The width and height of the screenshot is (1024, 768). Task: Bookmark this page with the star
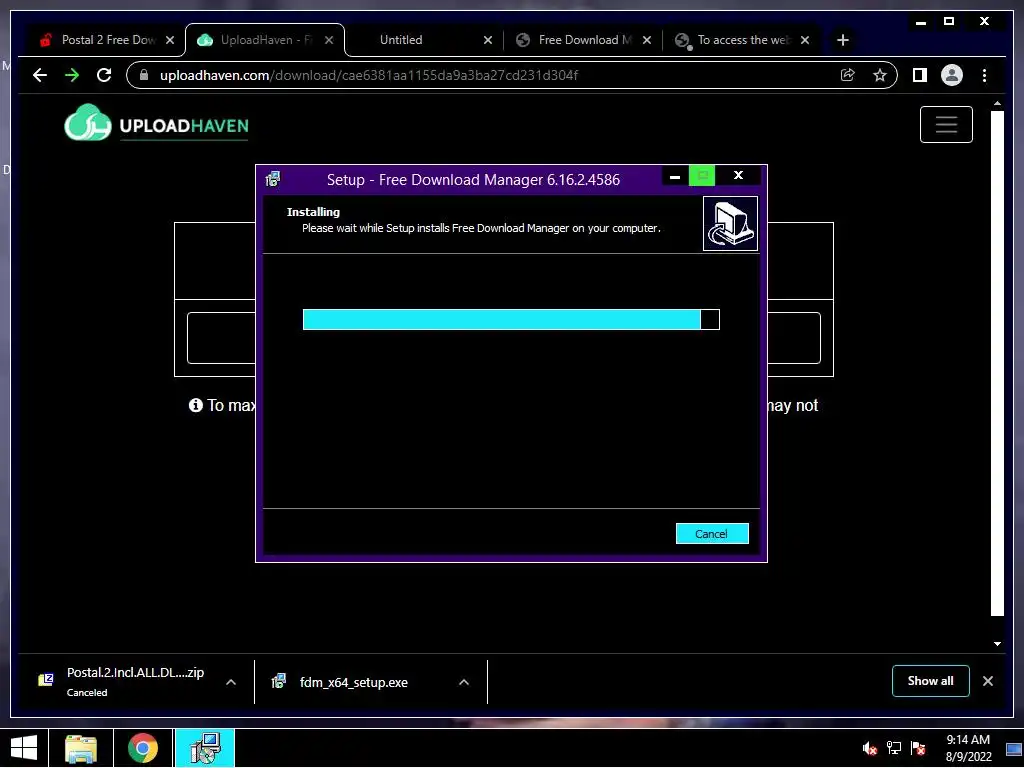880,75
